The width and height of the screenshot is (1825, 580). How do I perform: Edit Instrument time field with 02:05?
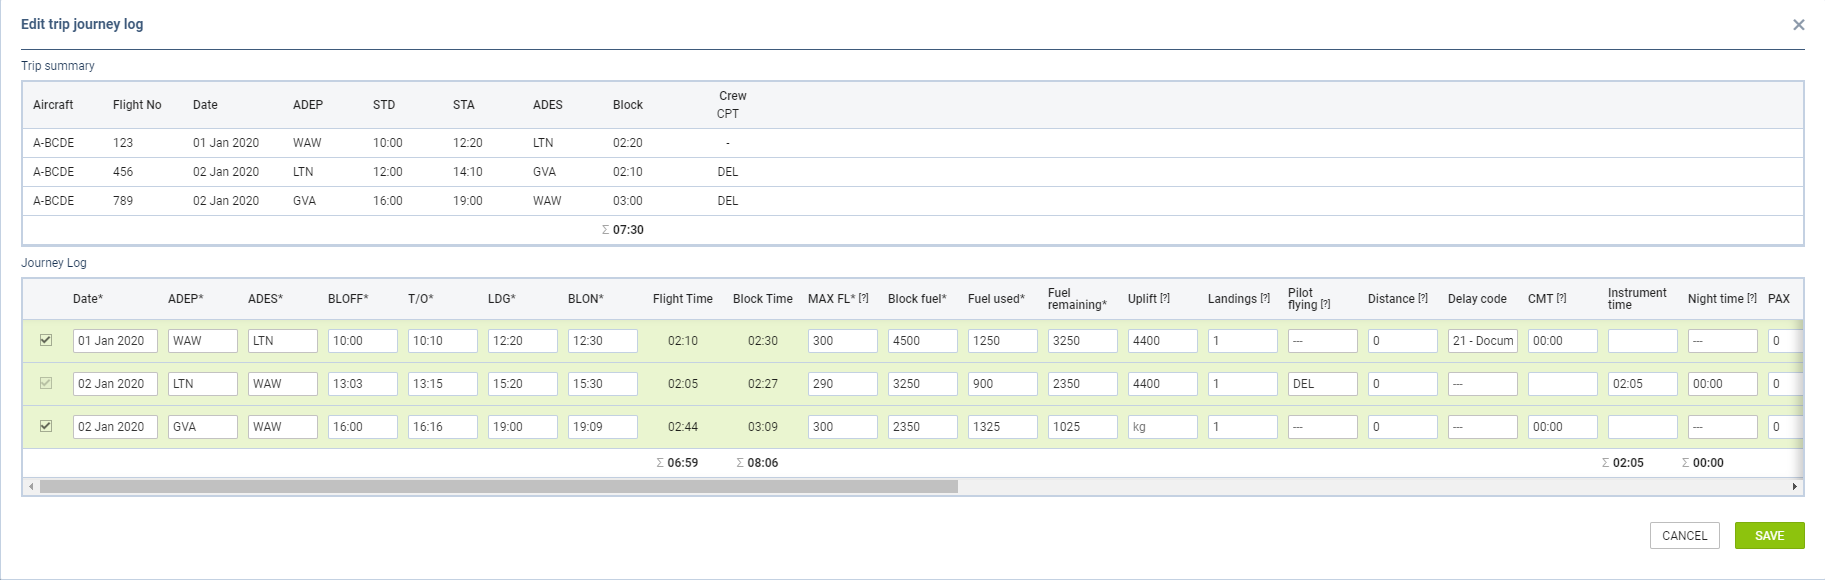(1642, 384)
